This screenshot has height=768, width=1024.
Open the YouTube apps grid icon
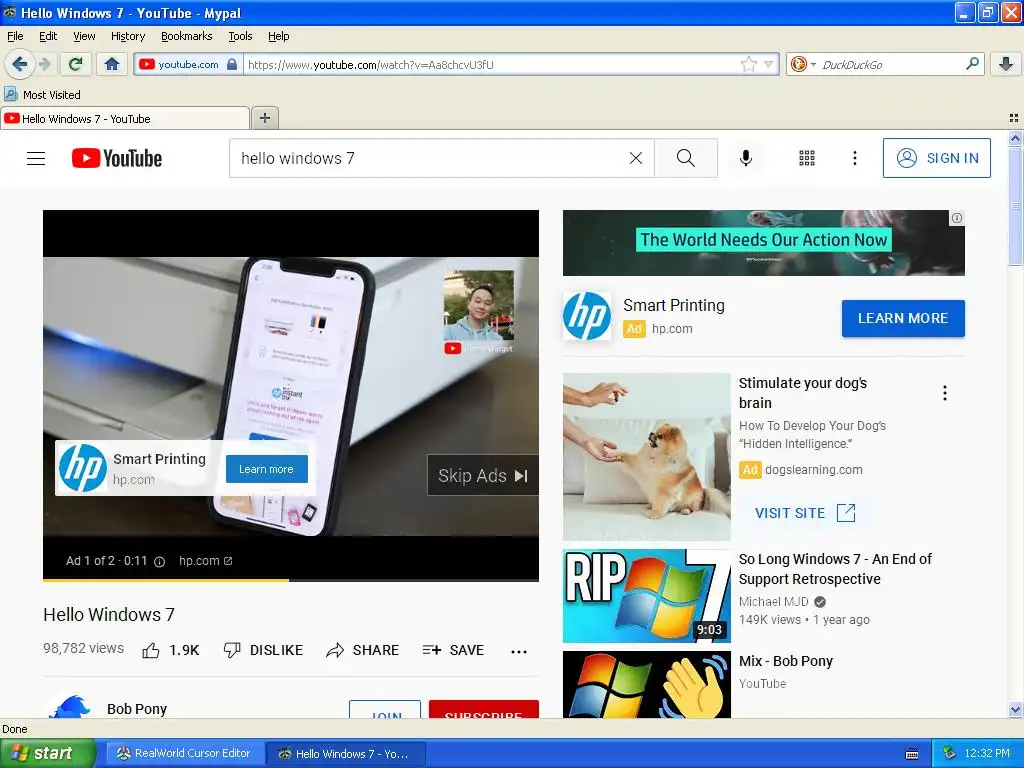(807, 158)
